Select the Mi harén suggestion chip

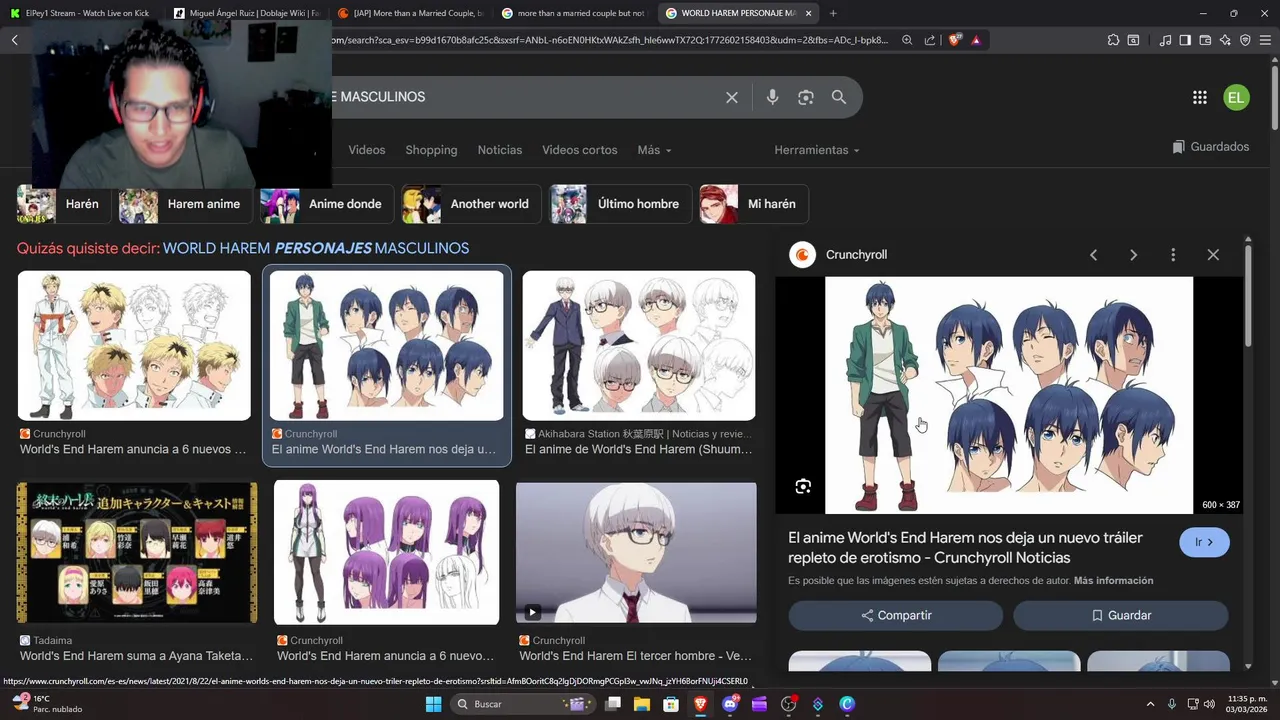[754, 204]
